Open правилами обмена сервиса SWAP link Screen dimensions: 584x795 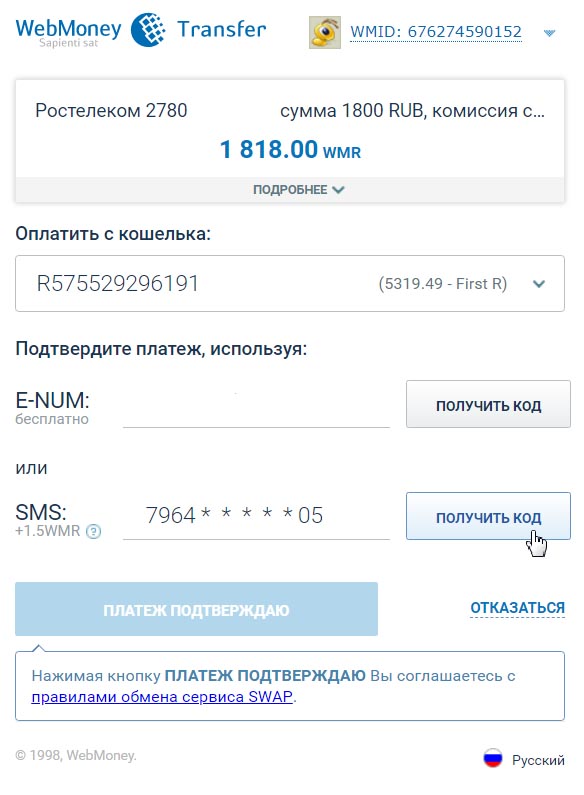(162, 697)
